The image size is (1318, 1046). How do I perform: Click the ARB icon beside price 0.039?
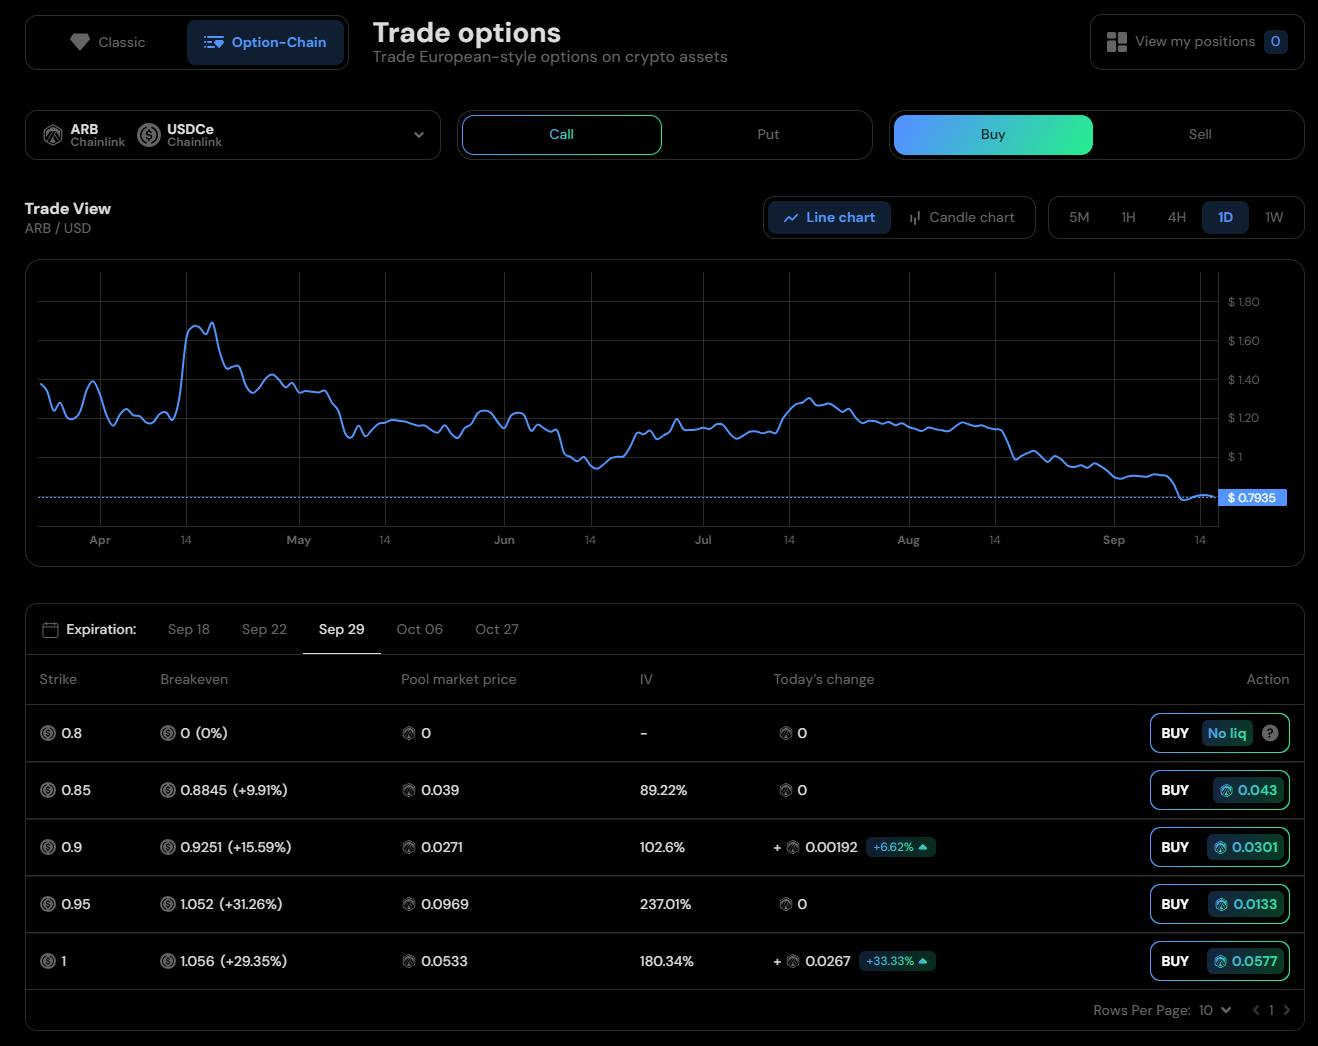point(408,790)
